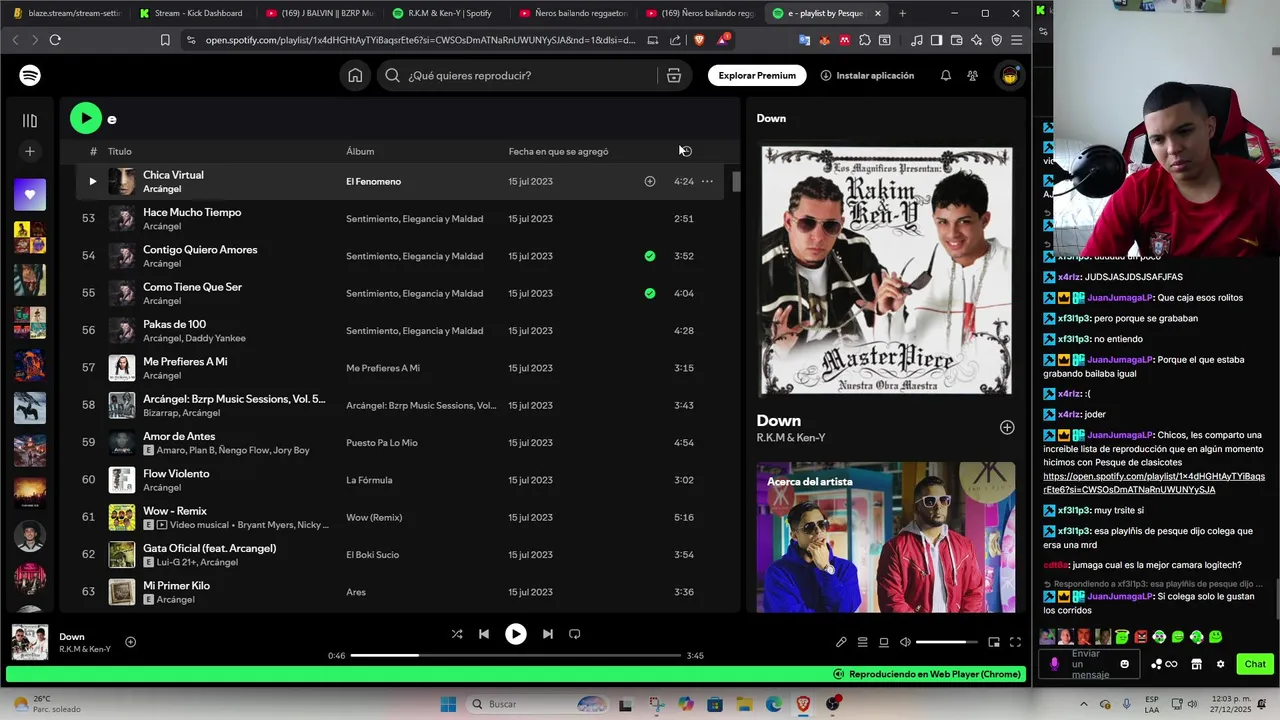Open the Browse icon in search bar
The height and width of the screenshot is (720, 1280).
pos(674,75)
